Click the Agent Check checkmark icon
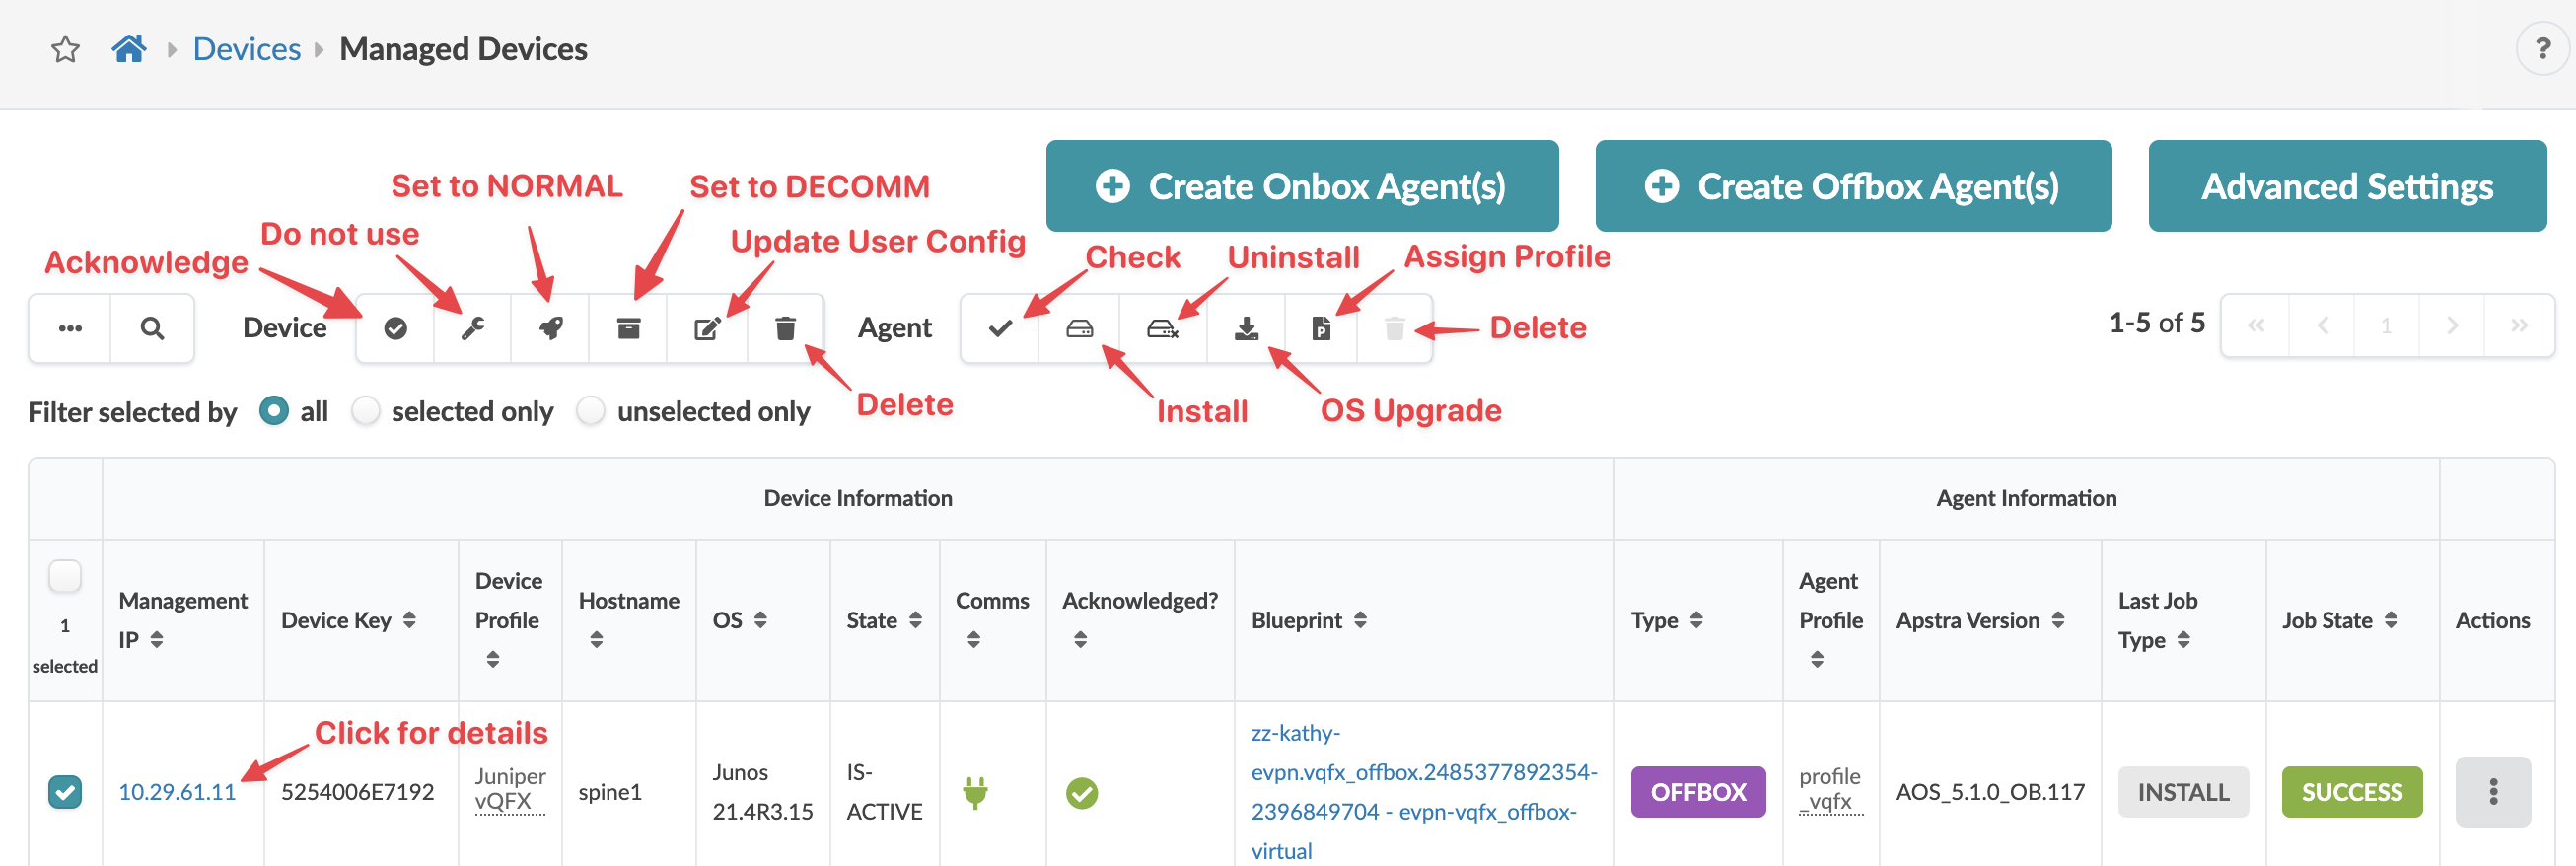Screen dimensions: 2576x866 [x=1000, y=328]
